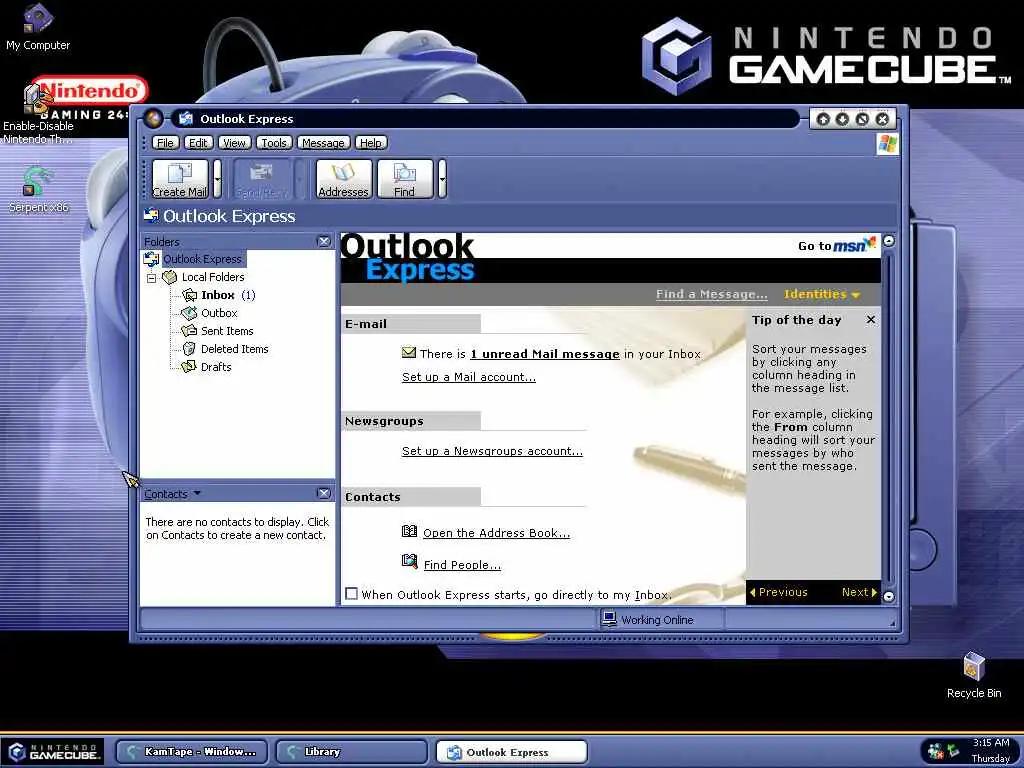Open the Create Mail stationery dropdown arrow
This screenshot has width=1024, height=768.
point(217,179)
